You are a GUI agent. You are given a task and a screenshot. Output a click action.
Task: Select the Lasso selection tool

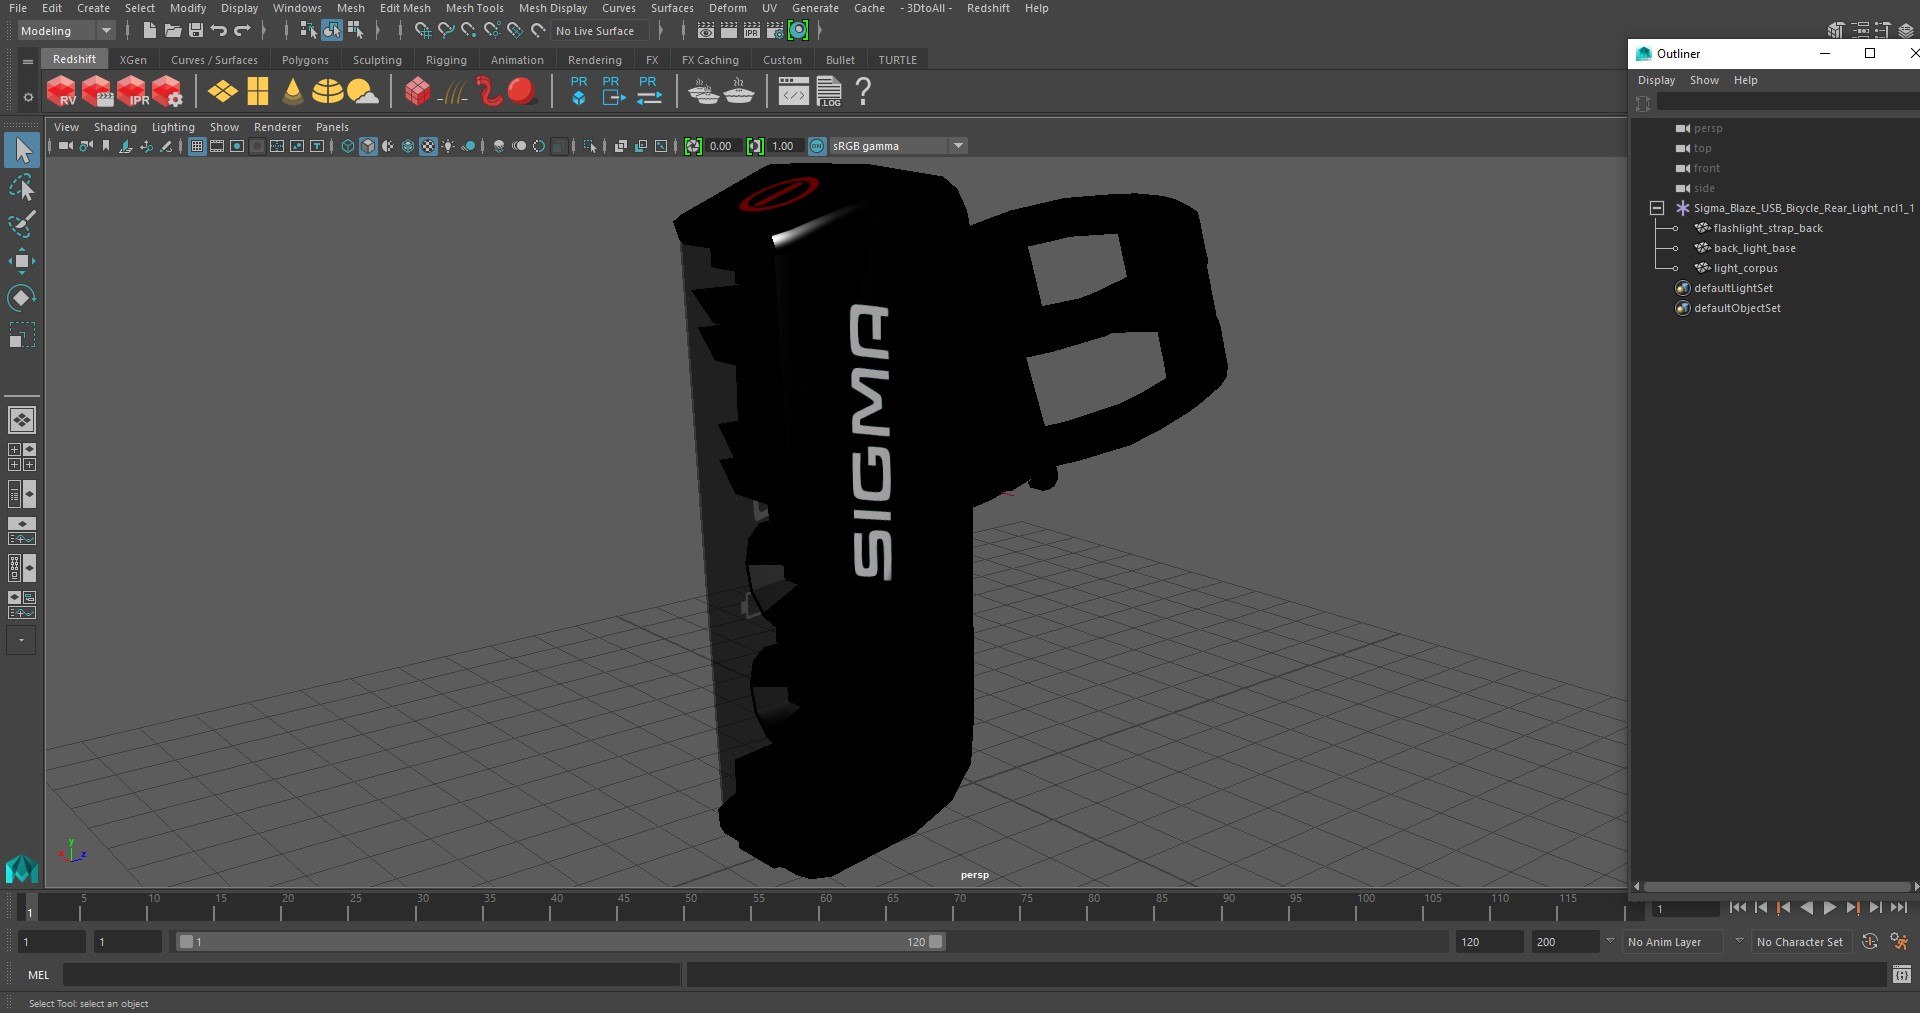pyautogui.click(x=21, y=188)
